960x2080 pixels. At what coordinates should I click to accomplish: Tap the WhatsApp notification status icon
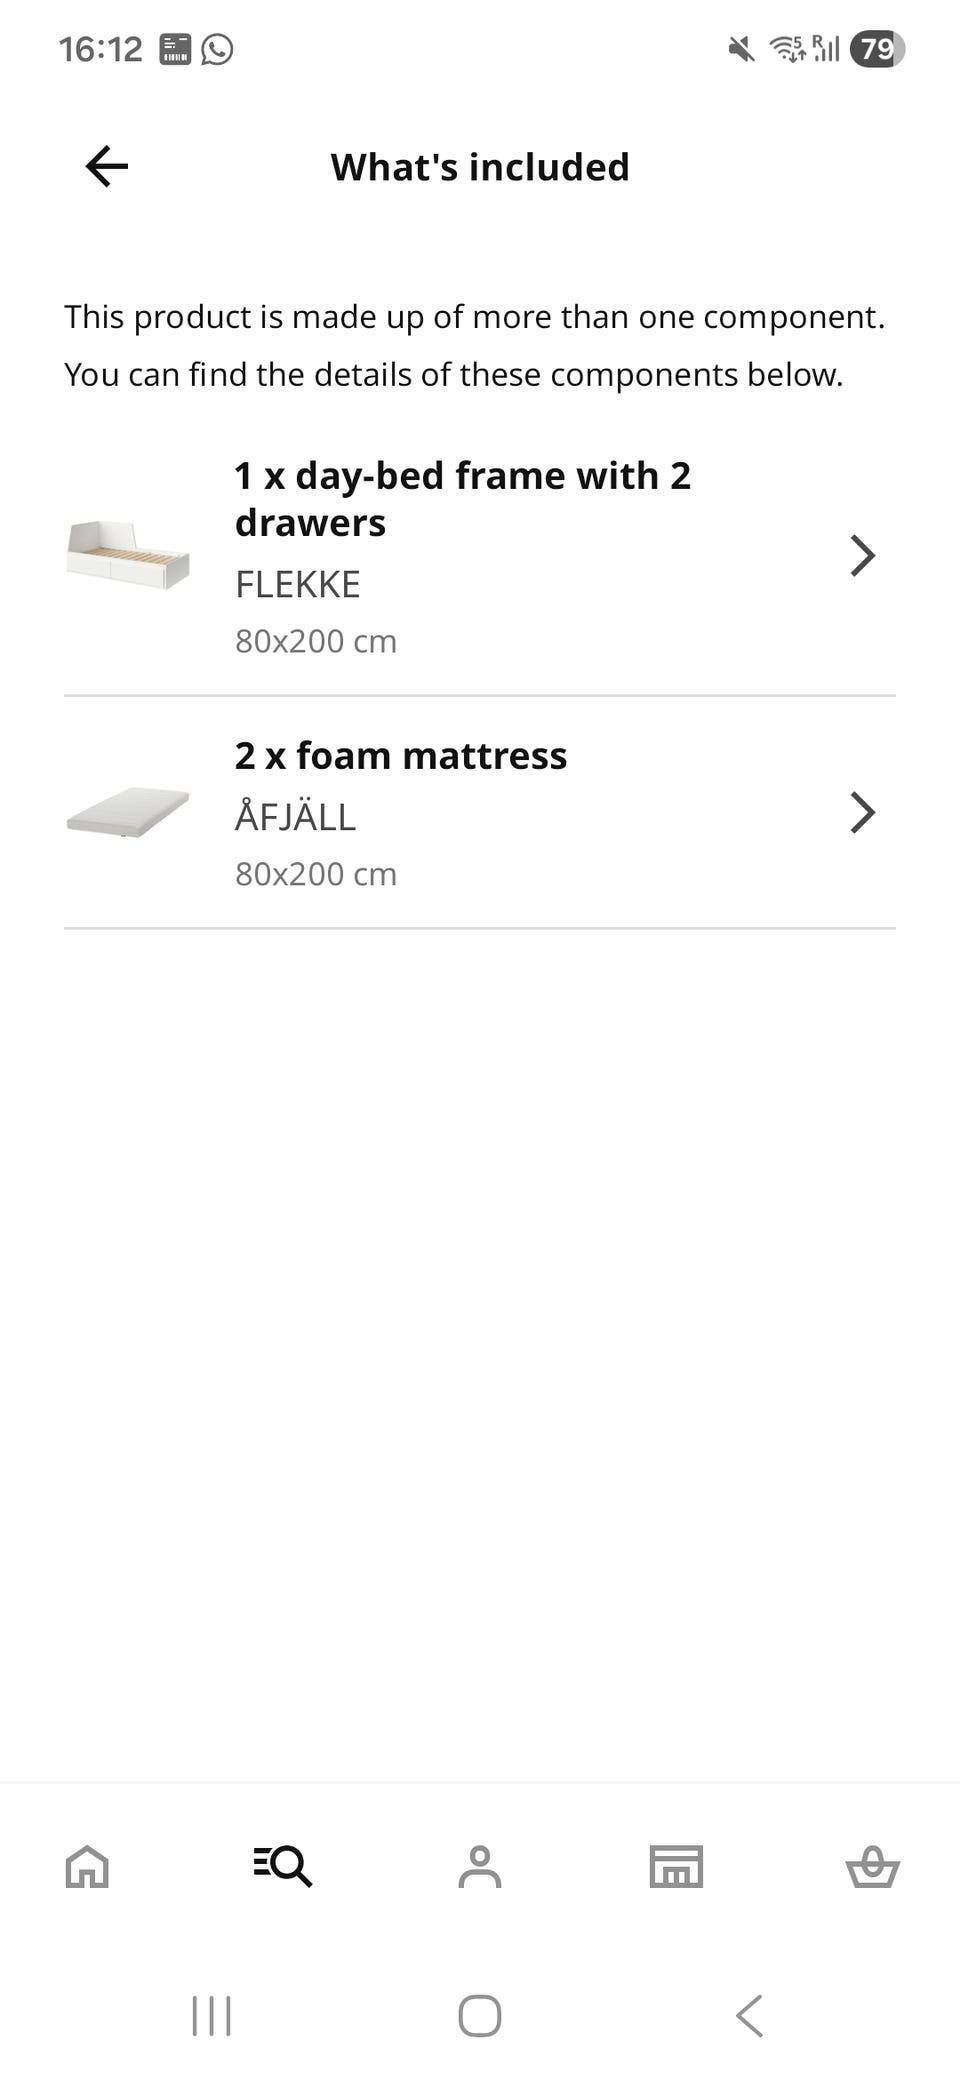pos(217,49)
